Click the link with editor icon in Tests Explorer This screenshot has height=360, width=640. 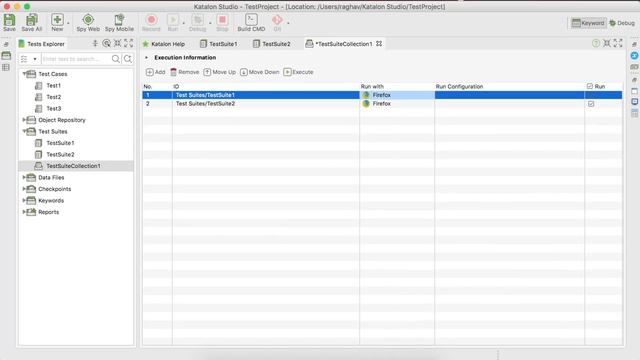[107, 43]
